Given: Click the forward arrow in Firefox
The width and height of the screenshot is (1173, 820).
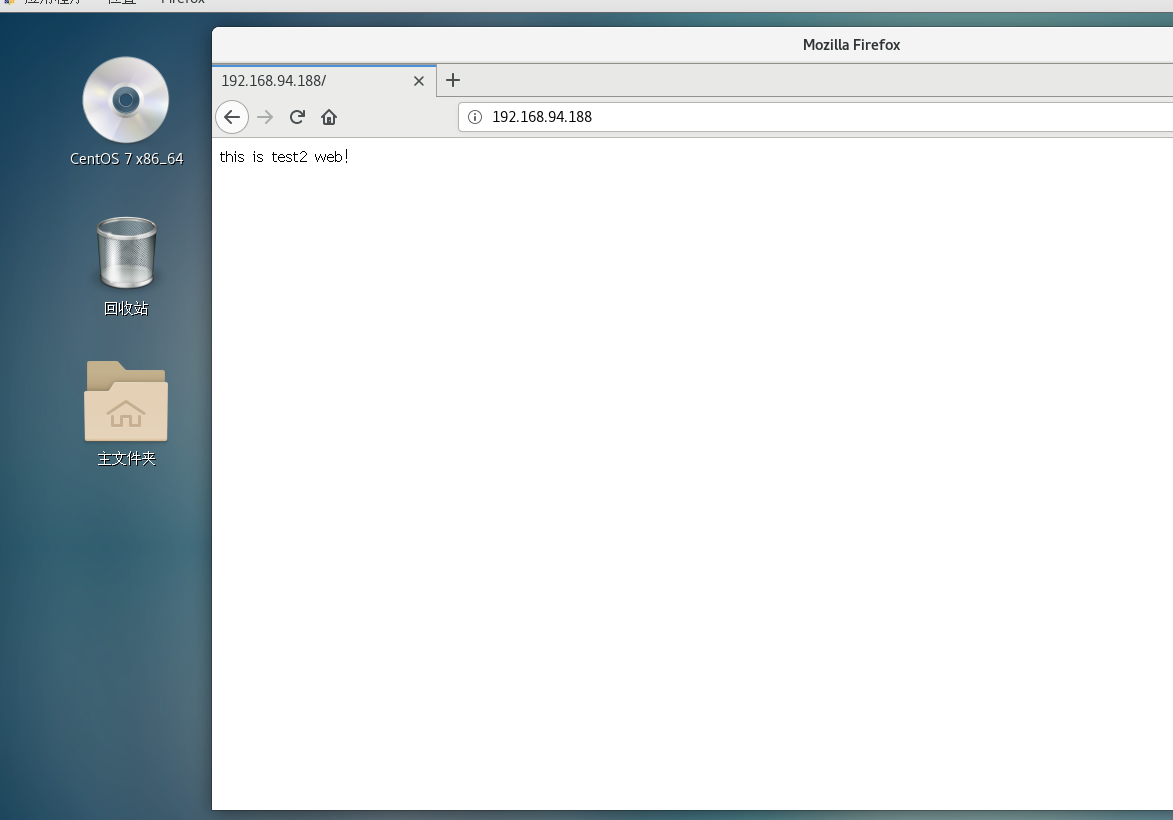Looking at the screenshot, I should click(265, 117).
